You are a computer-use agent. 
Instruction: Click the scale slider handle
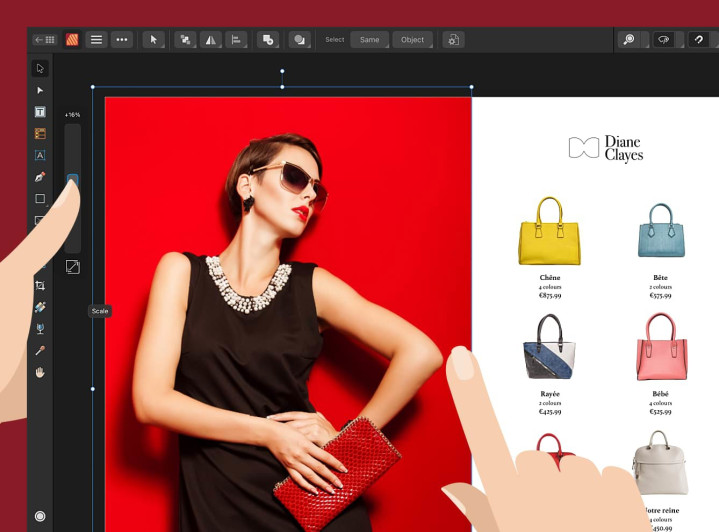[x=72, y=180]
